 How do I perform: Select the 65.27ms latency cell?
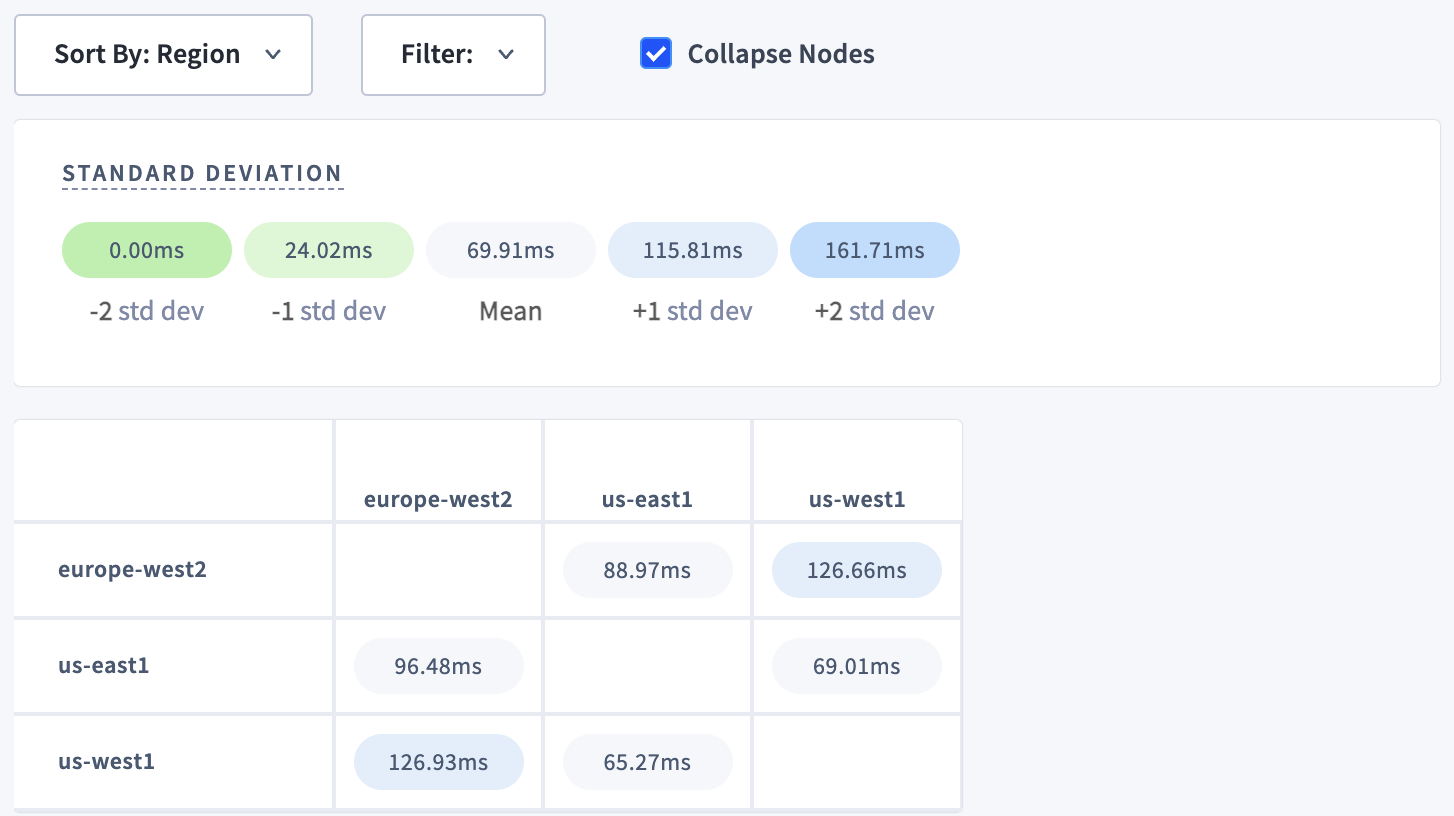(647, 761)
